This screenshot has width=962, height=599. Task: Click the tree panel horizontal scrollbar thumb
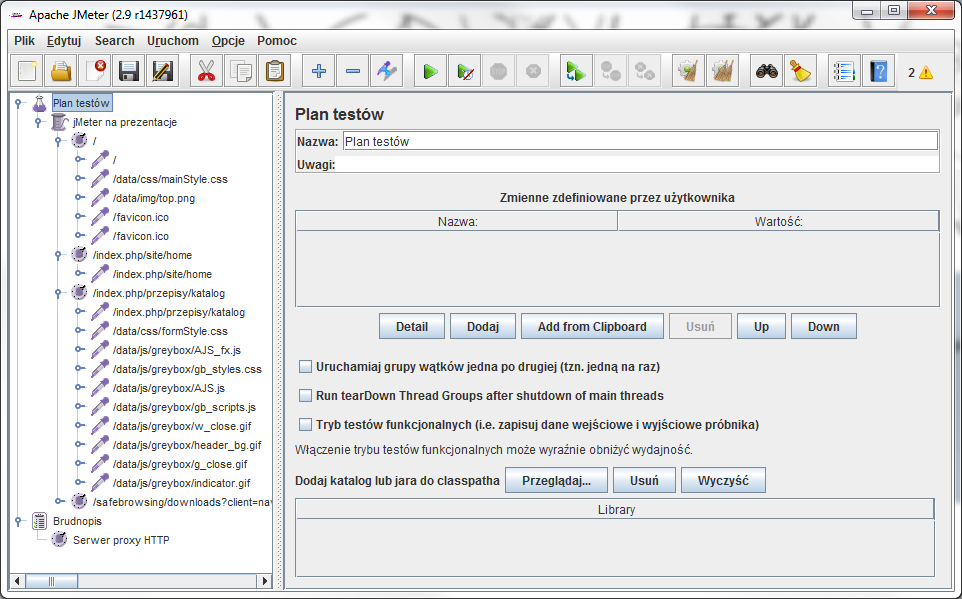[x=52, y=581]
